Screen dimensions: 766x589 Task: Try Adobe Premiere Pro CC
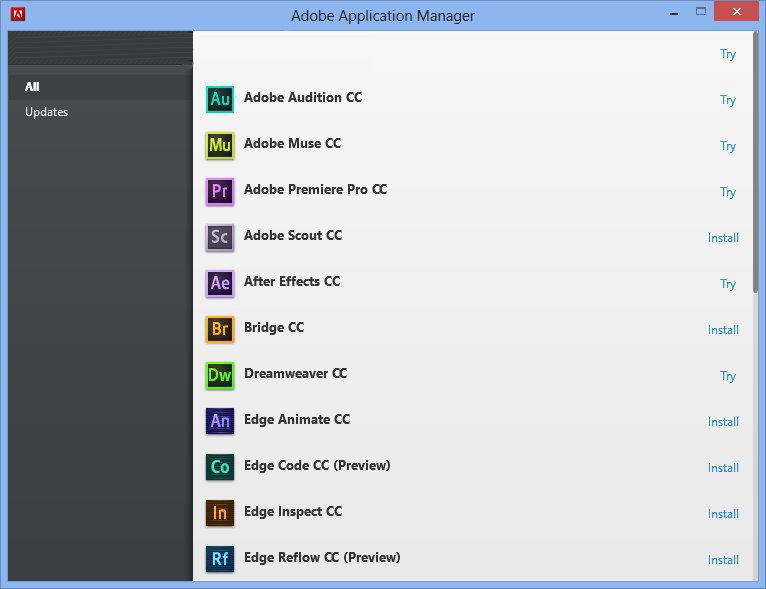point(727,192)
